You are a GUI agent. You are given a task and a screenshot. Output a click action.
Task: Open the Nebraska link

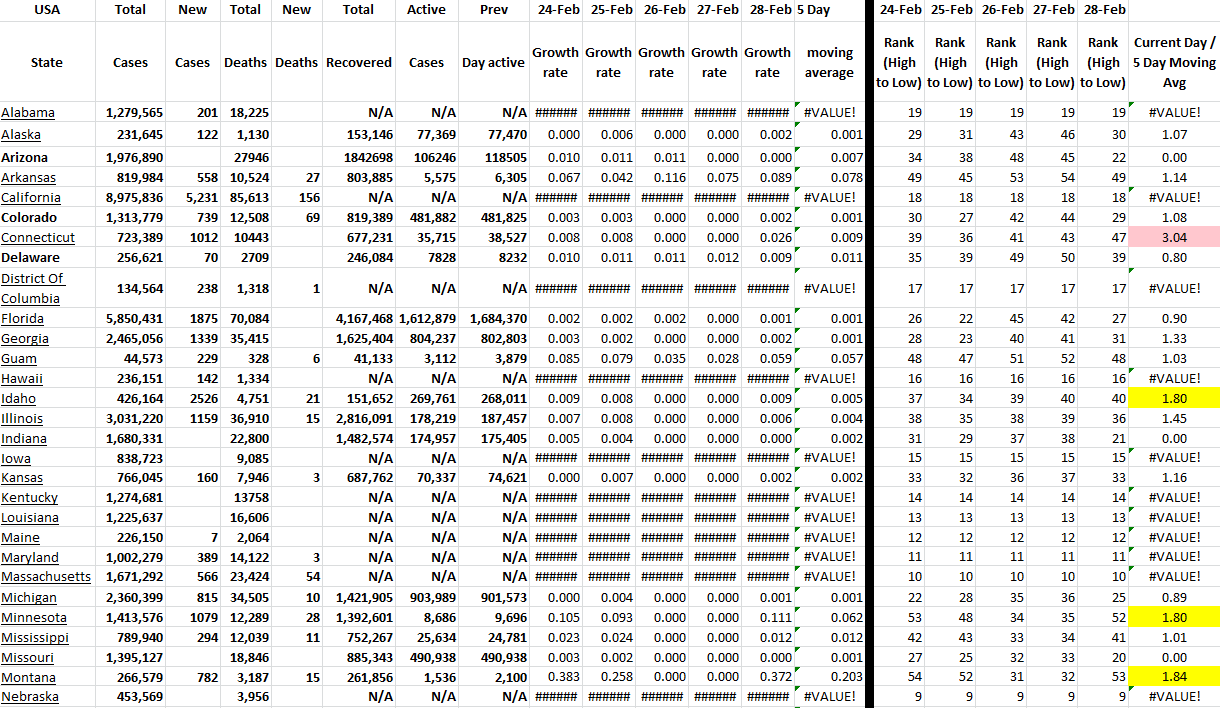click(x=30, y=697)
